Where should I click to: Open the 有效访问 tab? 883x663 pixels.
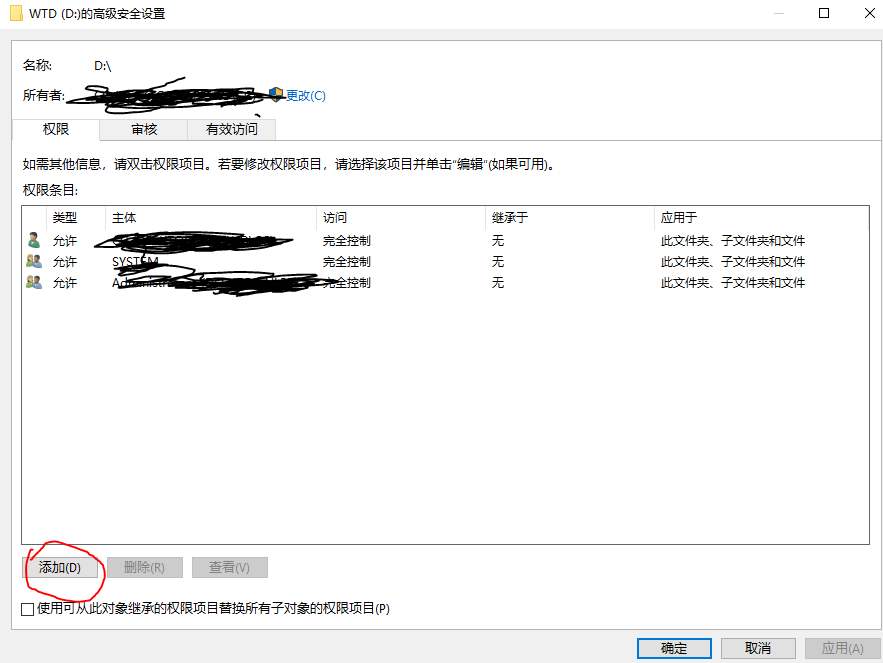[231, 130]
